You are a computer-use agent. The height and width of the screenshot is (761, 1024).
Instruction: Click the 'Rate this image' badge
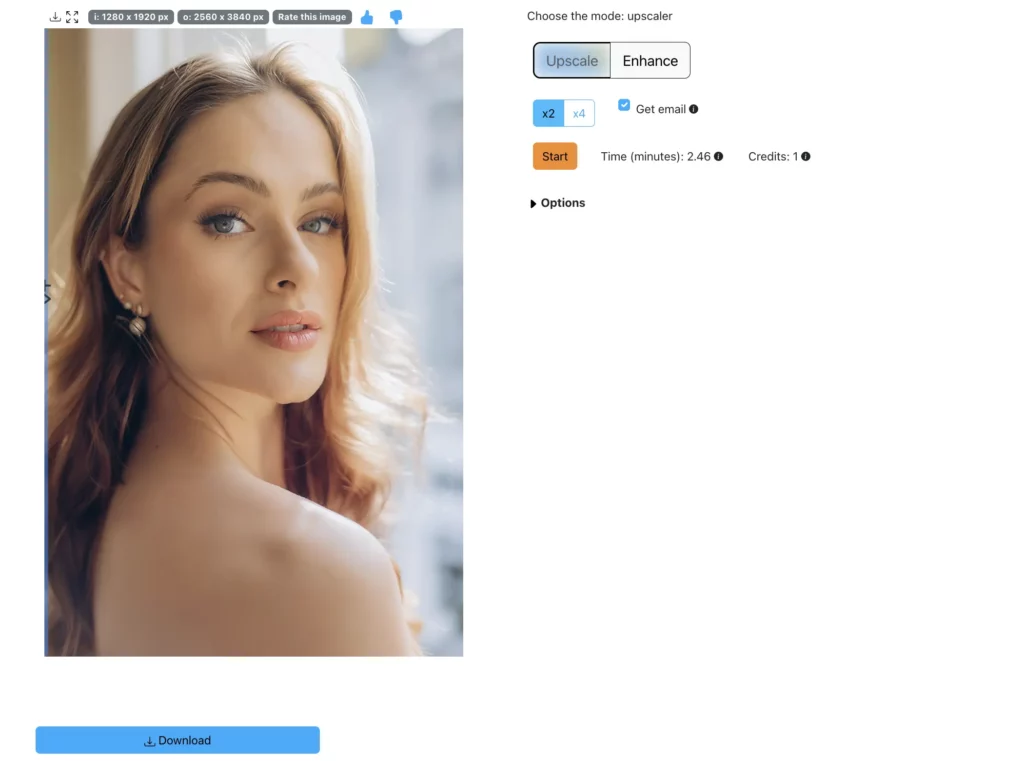312,17
